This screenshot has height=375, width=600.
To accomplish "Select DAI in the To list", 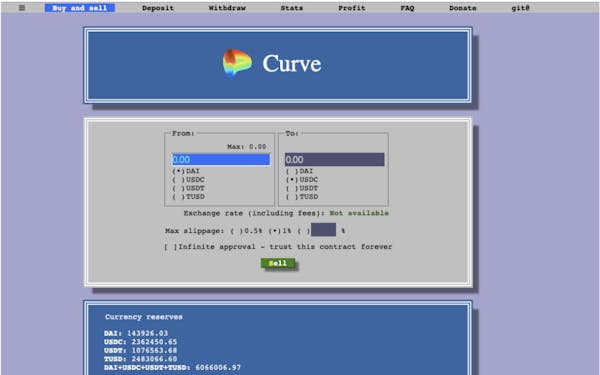I will [299, 171].
